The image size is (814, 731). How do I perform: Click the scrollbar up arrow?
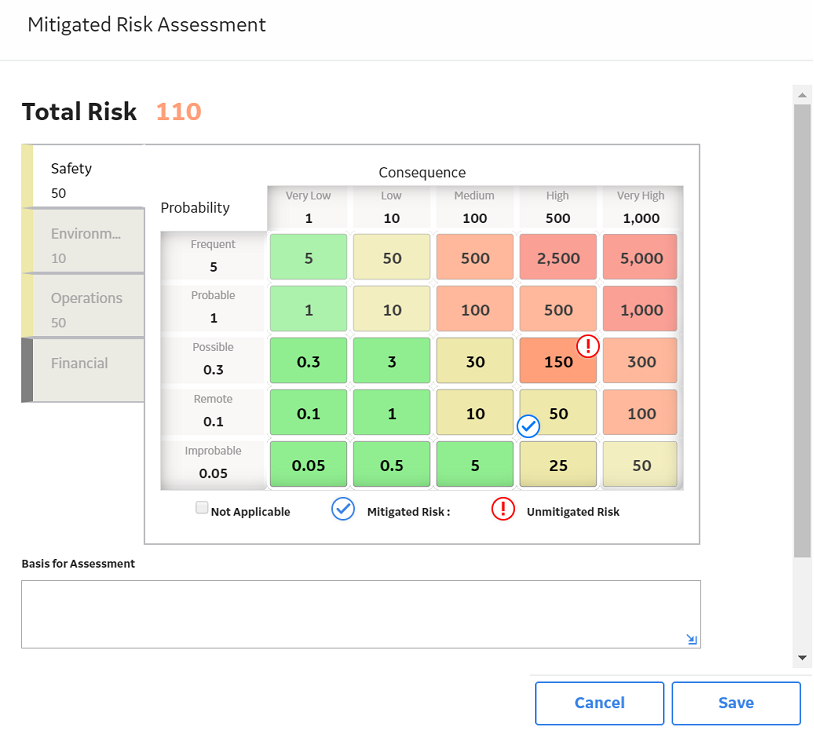802,95
